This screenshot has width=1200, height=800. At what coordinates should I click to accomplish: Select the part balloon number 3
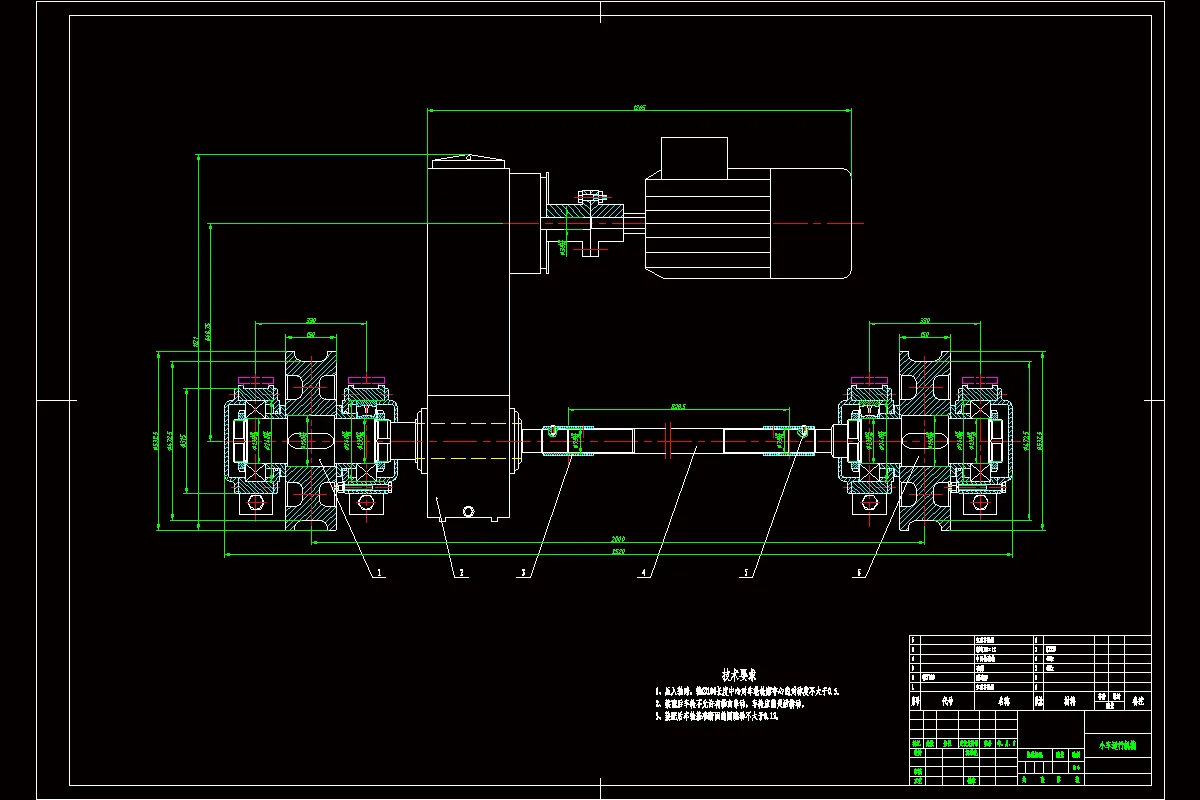click(x=523, y=574)
